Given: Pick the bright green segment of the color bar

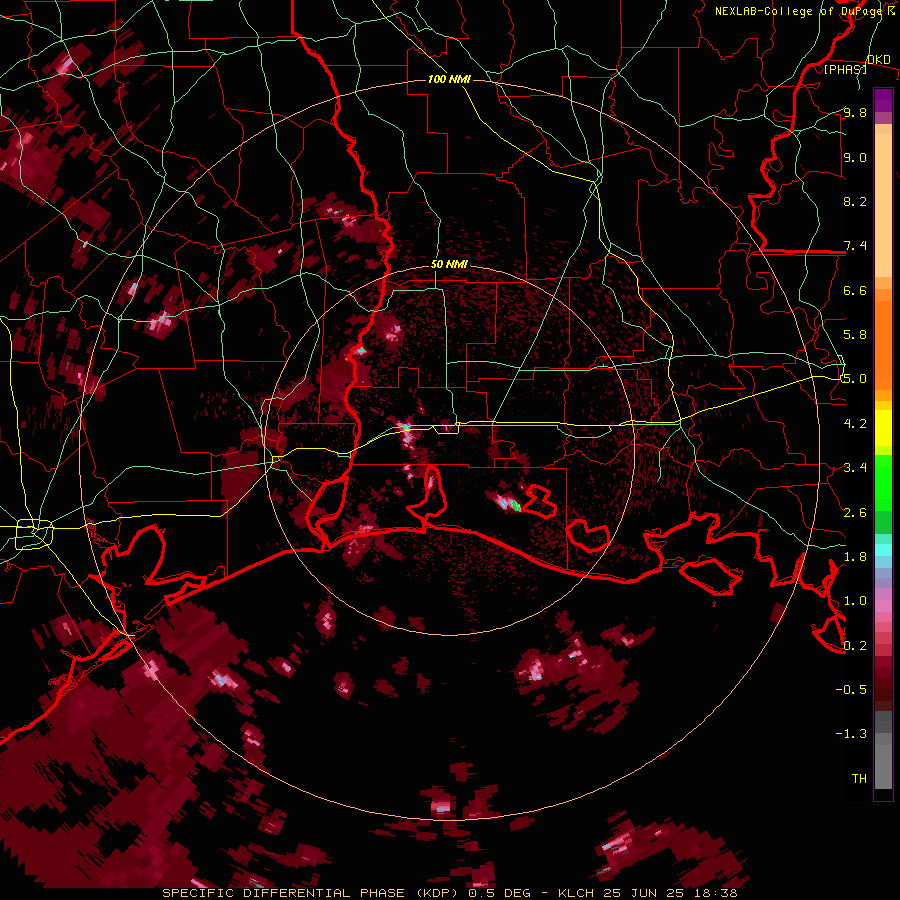Looking at the screenshot, I should [883, 483].
